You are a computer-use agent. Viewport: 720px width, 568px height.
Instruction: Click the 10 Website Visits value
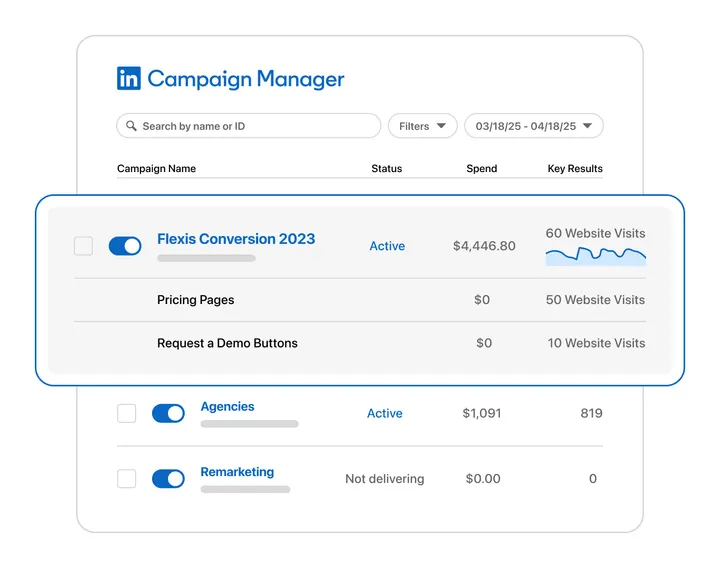pos(596,343)
